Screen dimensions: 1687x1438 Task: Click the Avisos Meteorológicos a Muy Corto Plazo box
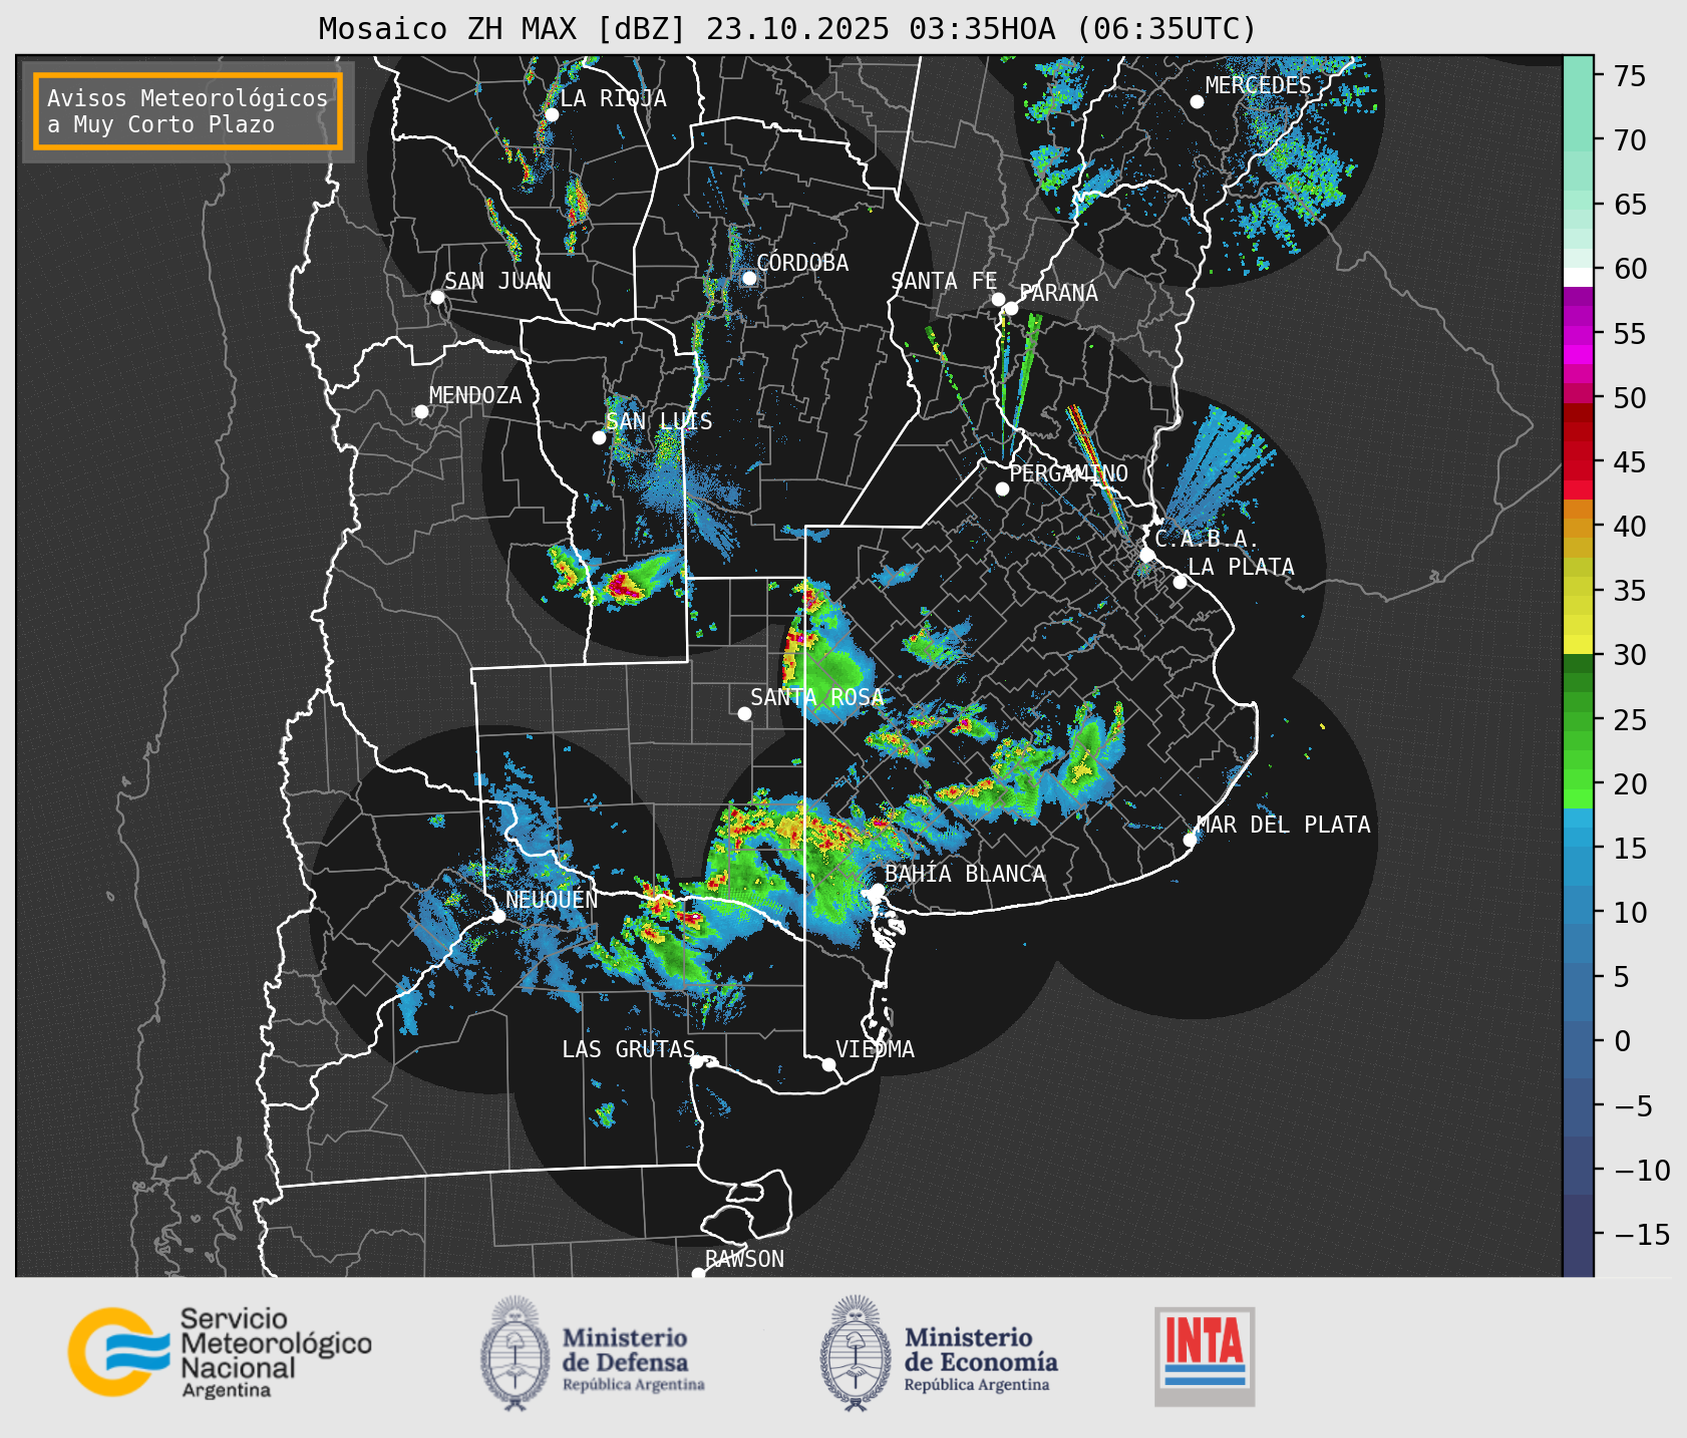coord(188,111)
